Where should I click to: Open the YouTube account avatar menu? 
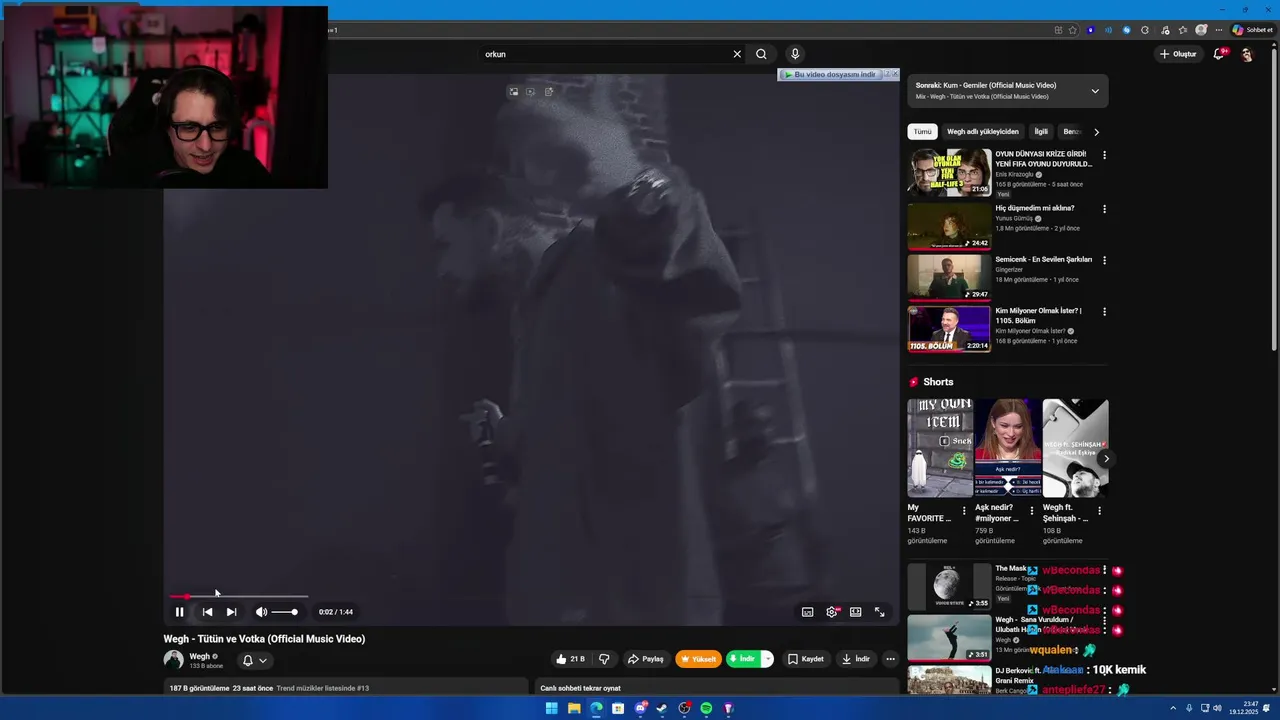(1247, 55)
